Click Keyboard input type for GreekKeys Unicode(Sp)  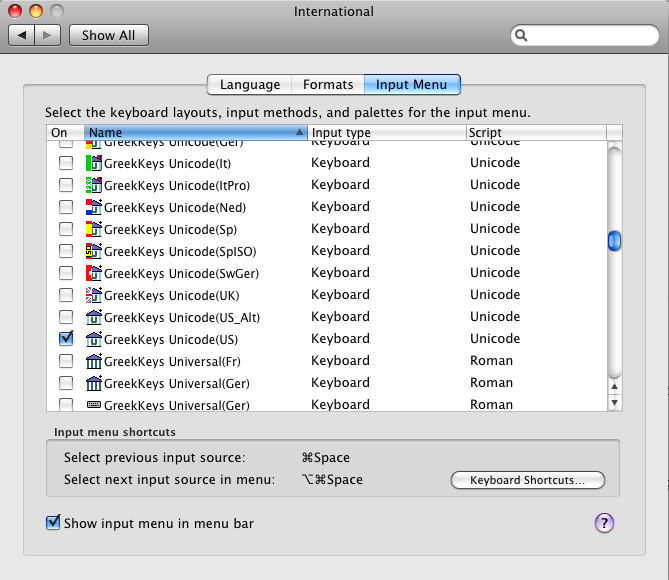340,229
